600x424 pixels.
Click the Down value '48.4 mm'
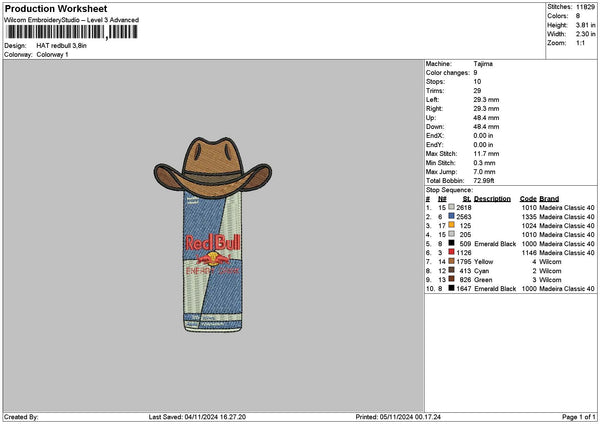tap(486, 127)
